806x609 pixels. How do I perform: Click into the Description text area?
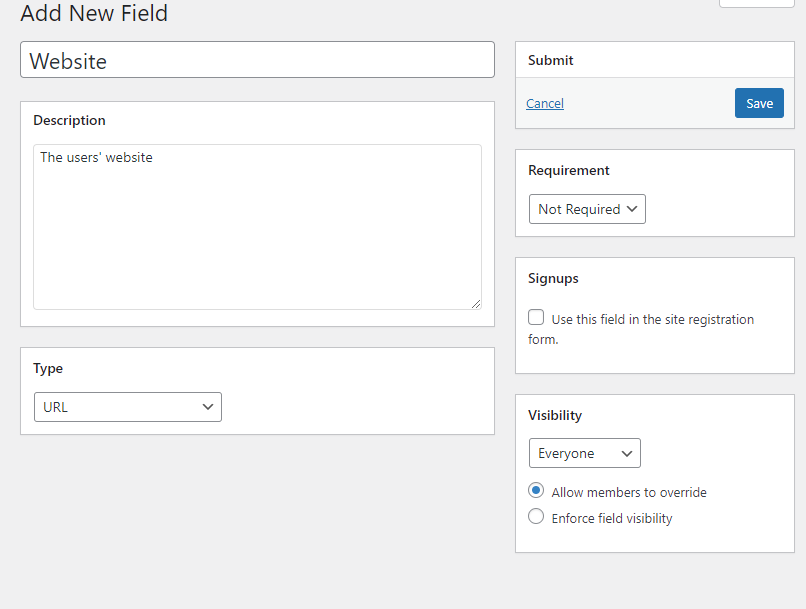click(x=257, y=227)
